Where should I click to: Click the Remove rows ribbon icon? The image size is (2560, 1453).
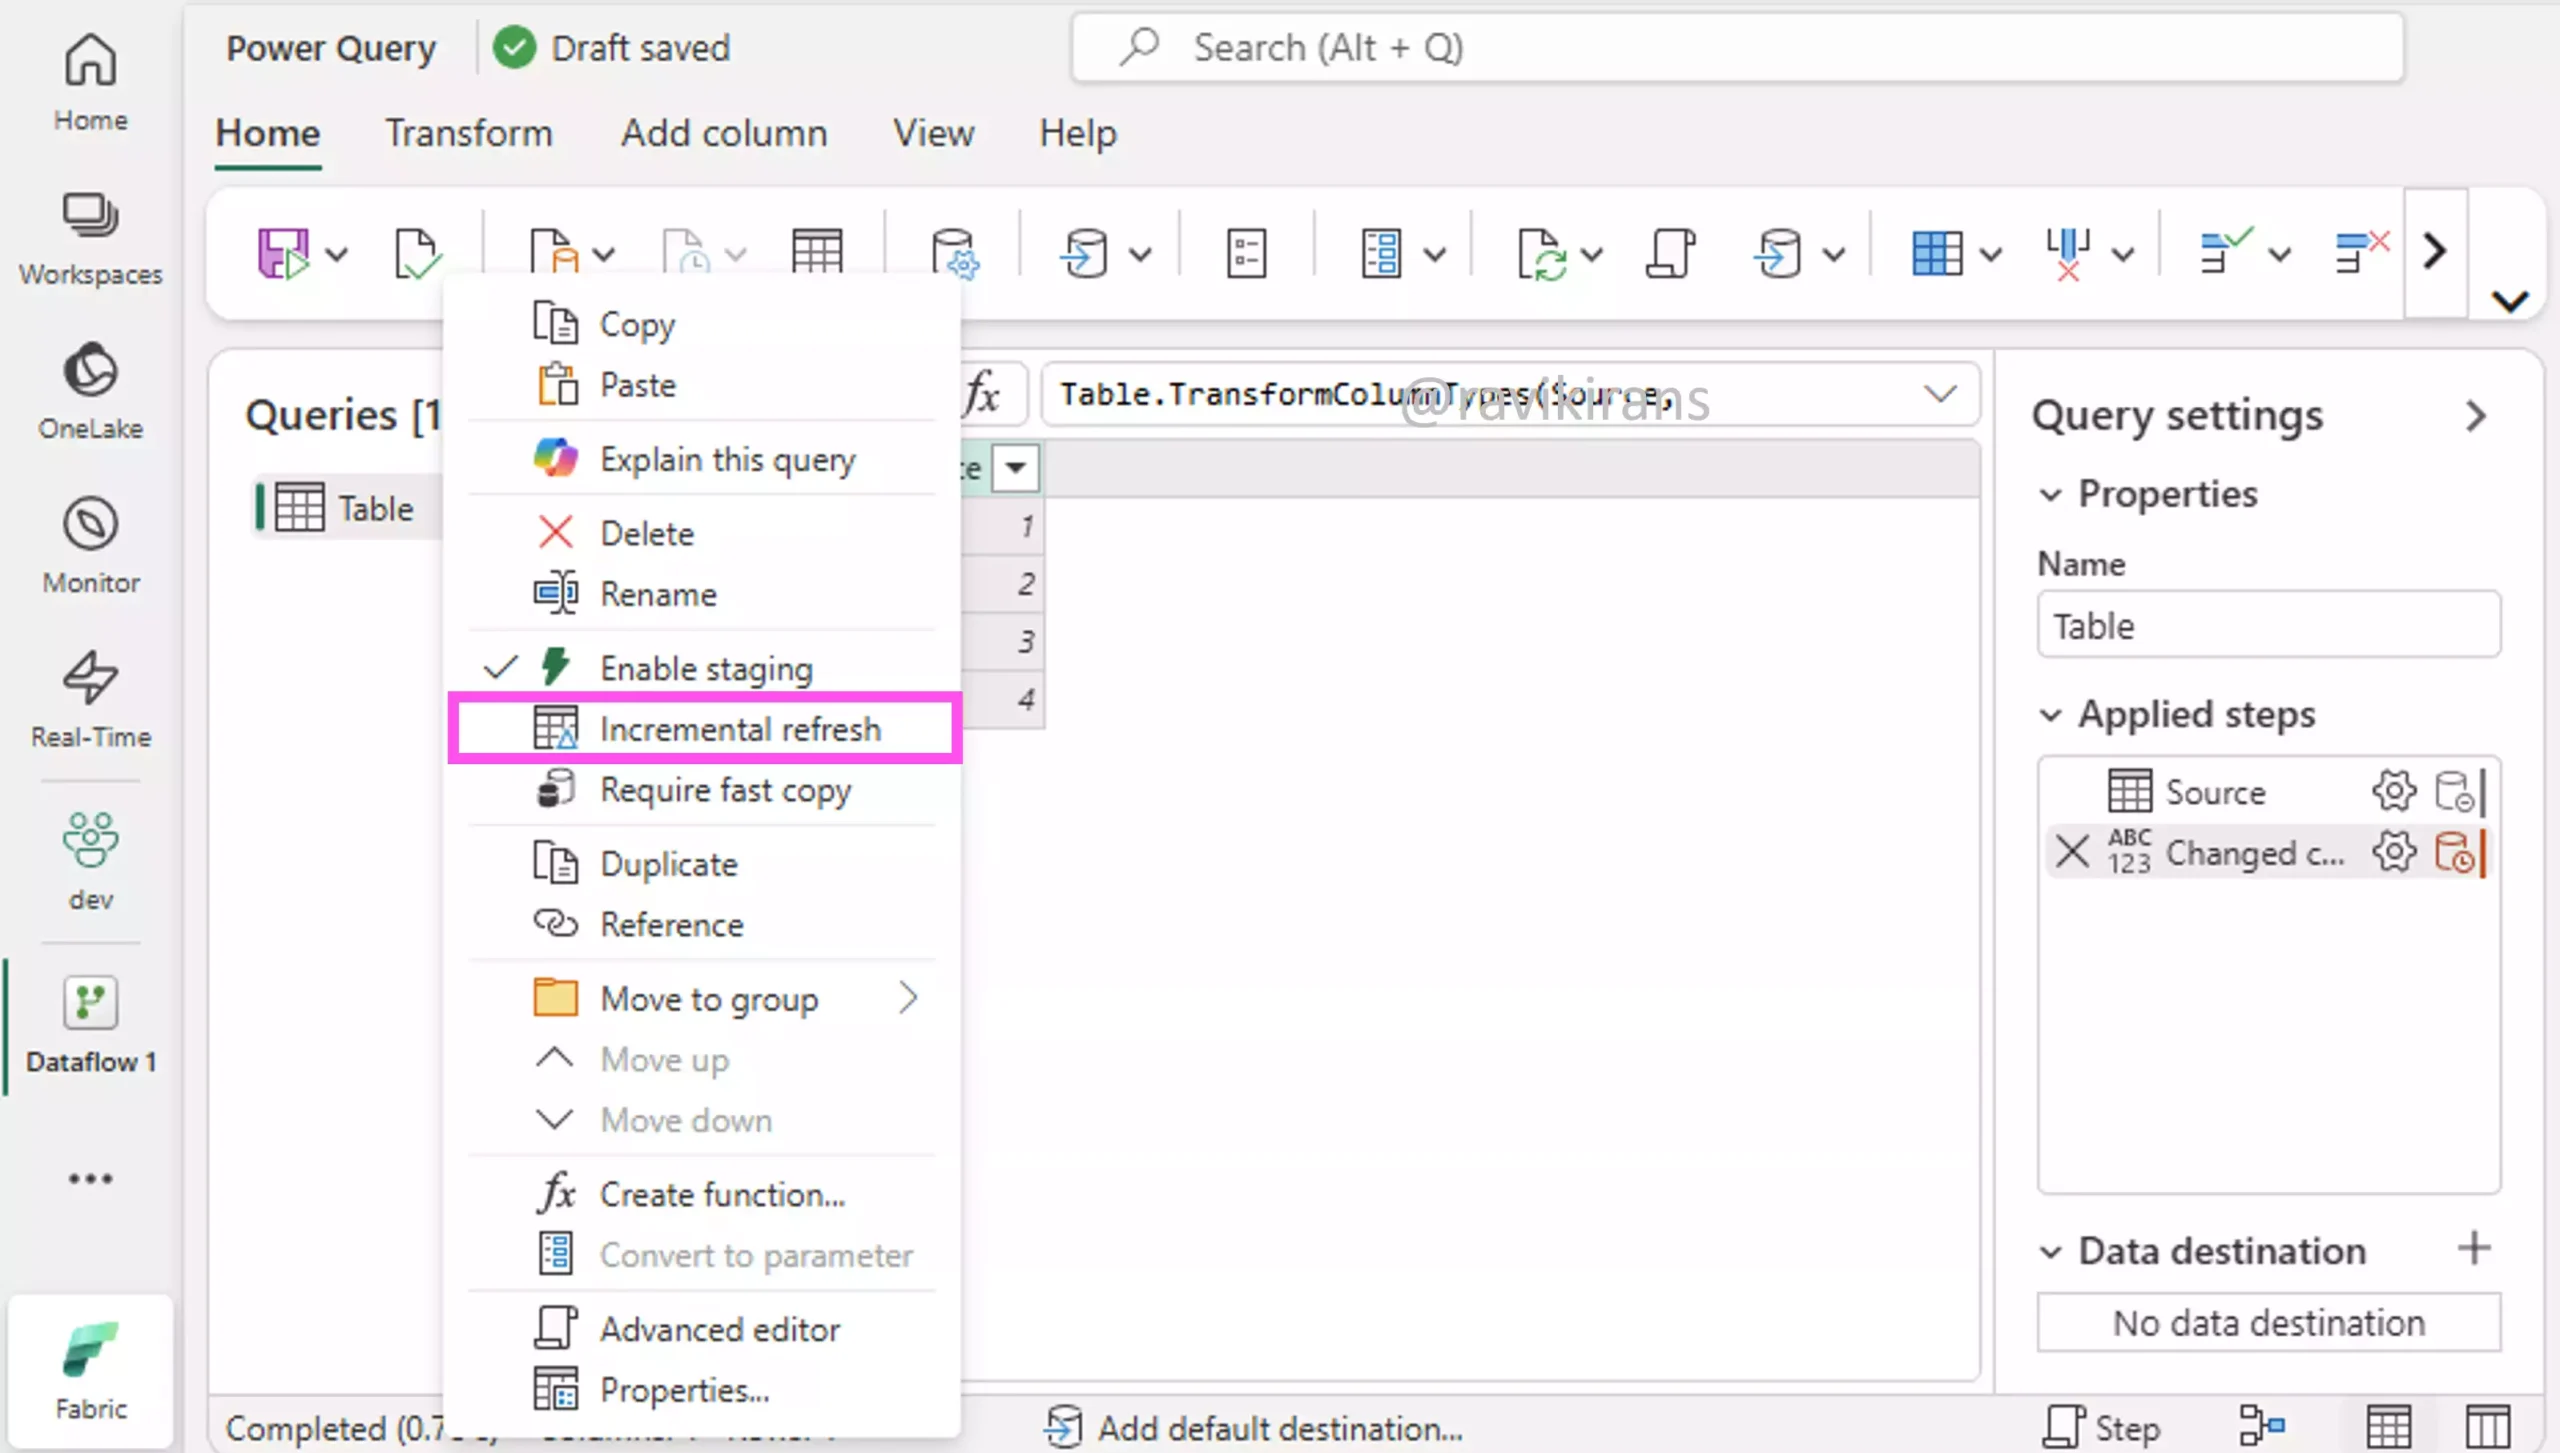(x=2362, y=253)
